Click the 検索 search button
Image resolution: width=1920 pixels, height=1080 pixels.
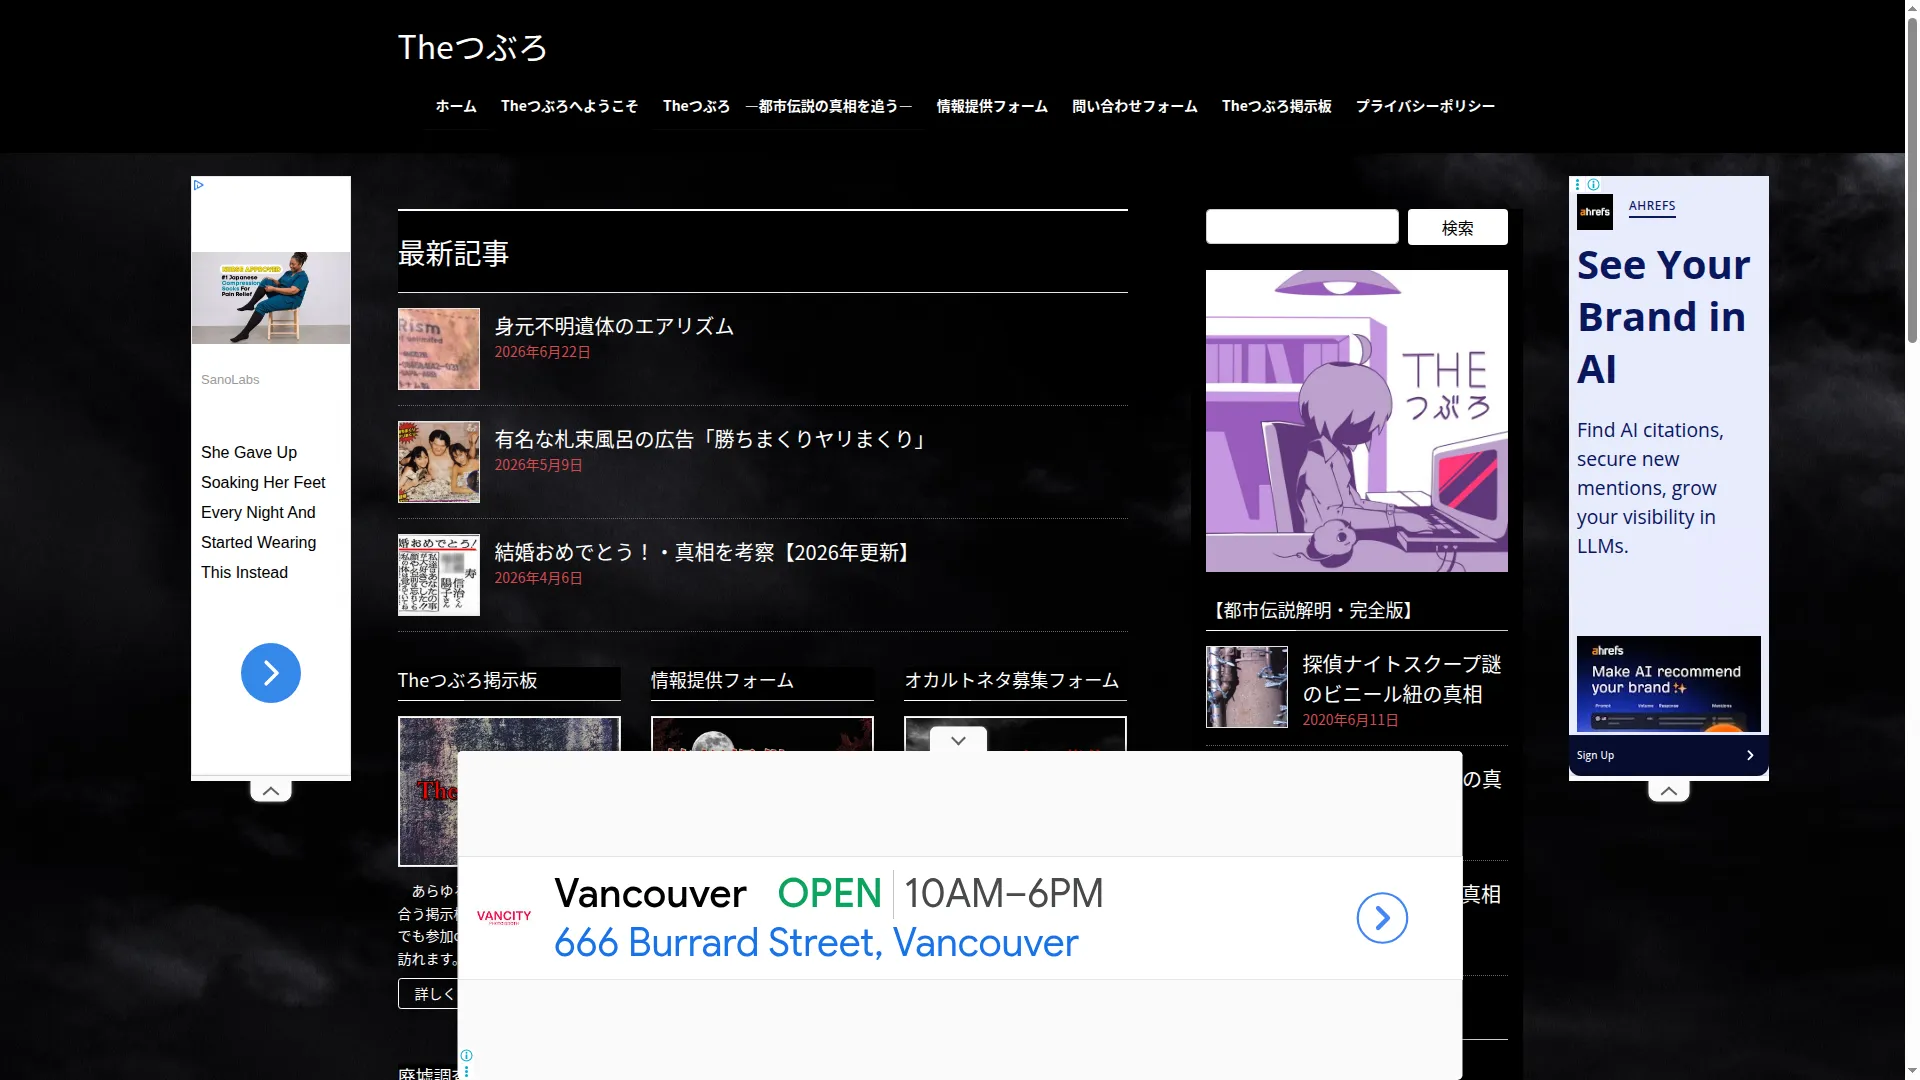(x=1458, y=228)
